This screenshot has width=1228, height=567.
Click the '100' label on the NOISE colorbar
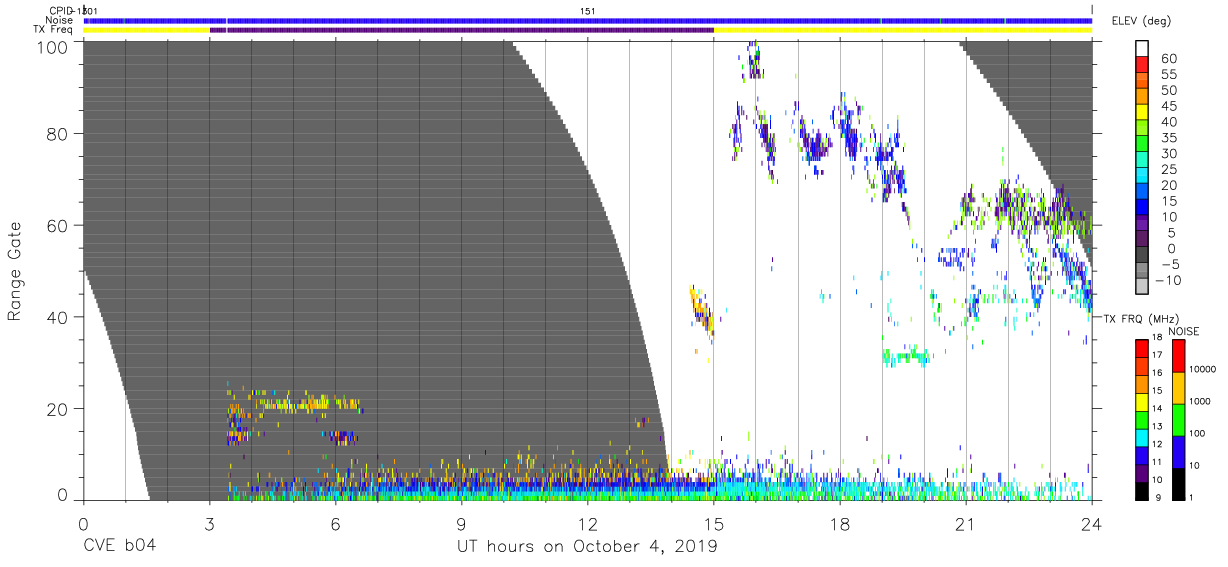point(1198,434)
